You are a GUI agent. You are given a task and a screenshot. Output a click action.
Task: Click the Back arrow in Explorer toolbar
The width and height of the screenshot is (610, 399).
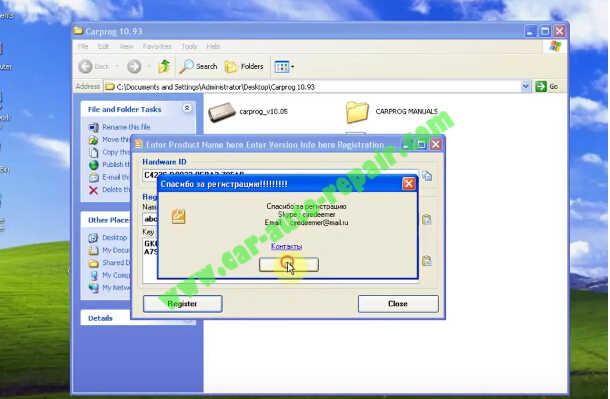86,66
